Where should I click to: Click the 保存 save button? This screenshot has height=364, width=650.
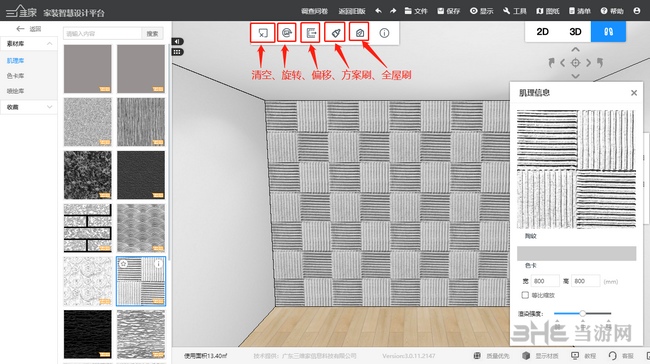click(449, 11)
